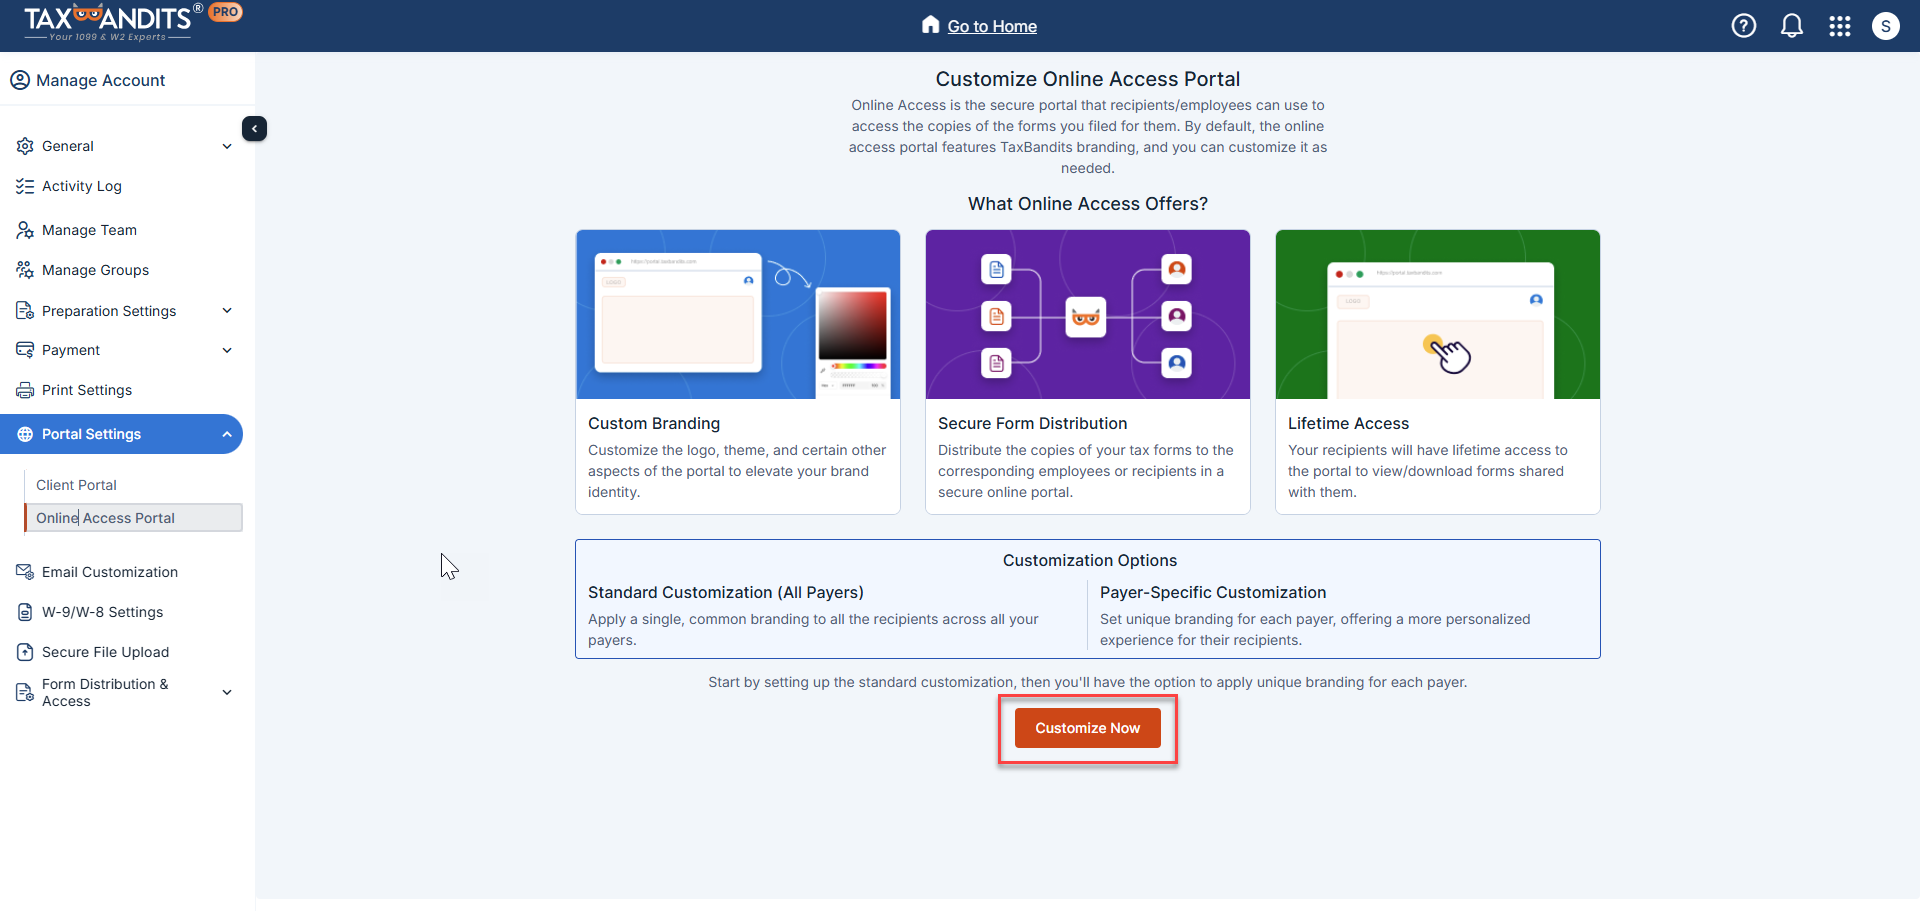1920x911 pixels.
Task: Click the Payment card icon
Action: (25, 350)
